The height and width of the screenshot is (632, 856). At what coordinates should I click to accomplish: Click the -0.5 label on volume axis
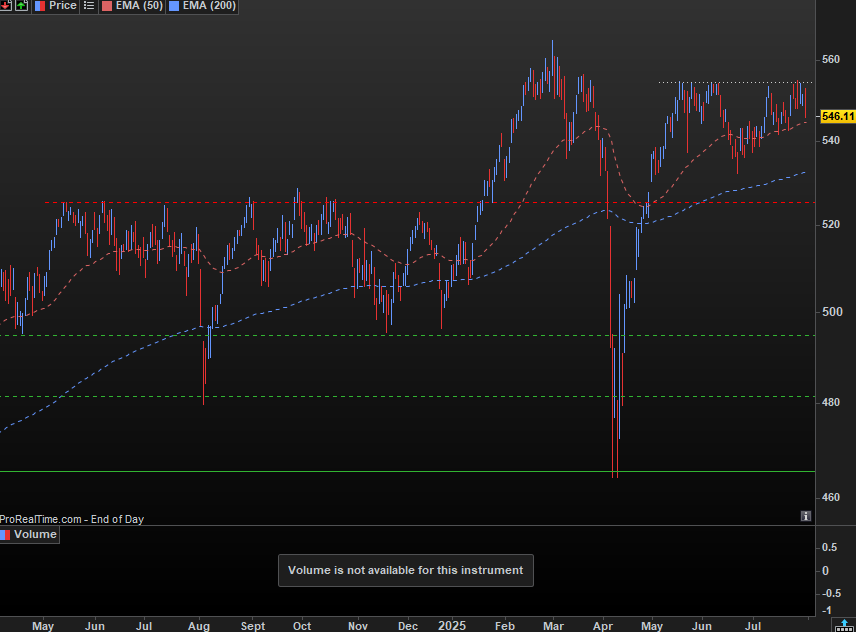coord(831,593)
